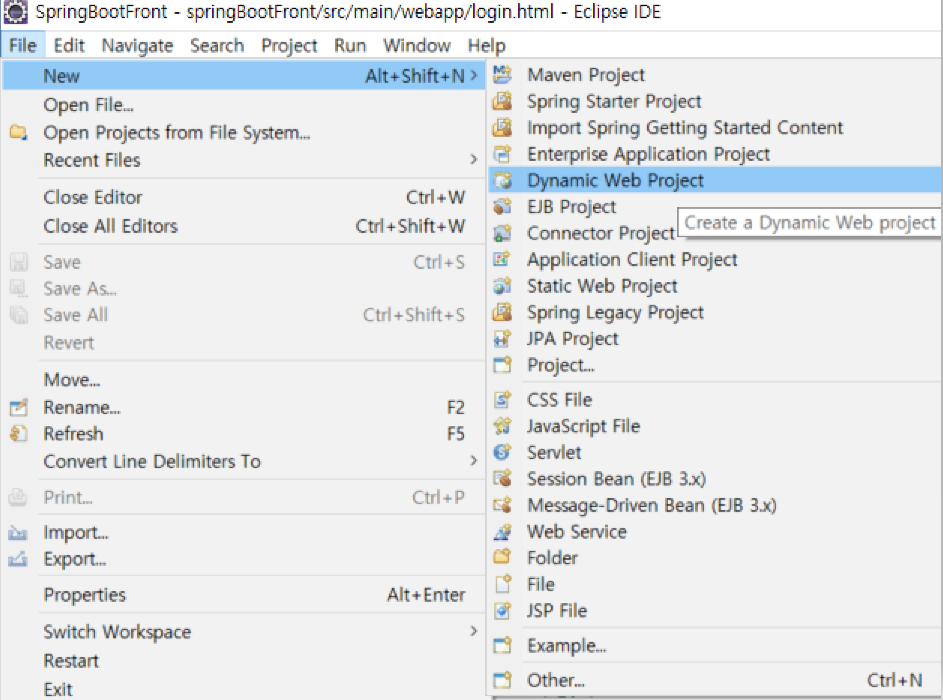
Task: Click the Open Projects from File System icon
Action: coord(19,132)
